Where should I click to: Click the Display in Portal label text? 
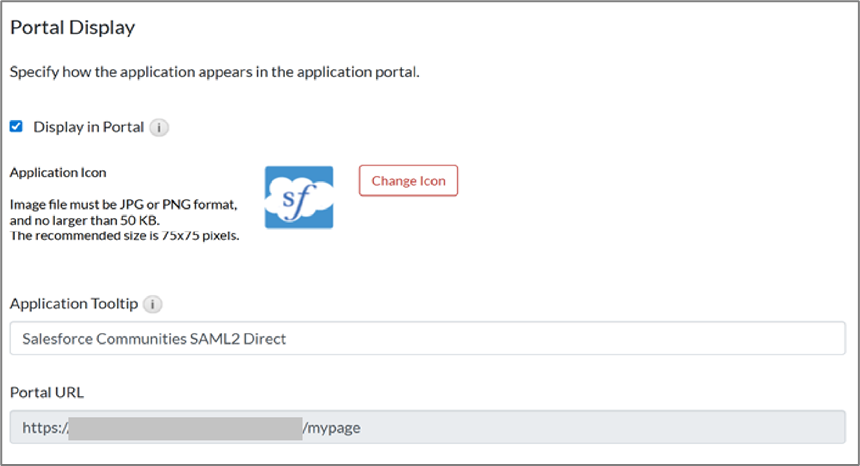(89, 128)
